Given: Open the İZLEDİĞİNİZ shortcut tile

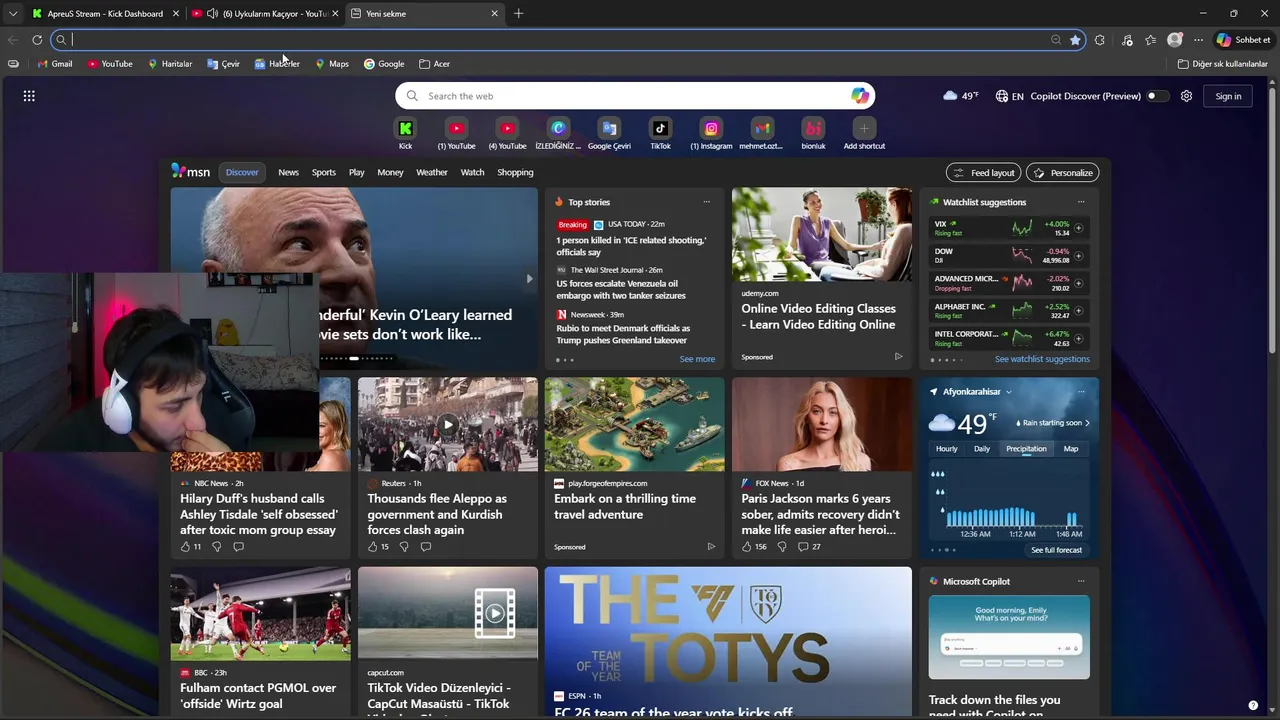Looking at the screenshot, I should click(558, 133).
